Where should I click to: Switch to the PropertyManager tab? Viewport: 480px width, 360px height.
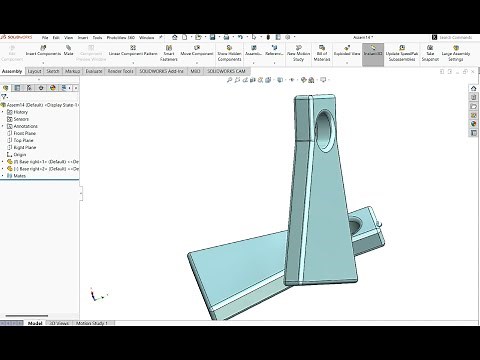17,88
